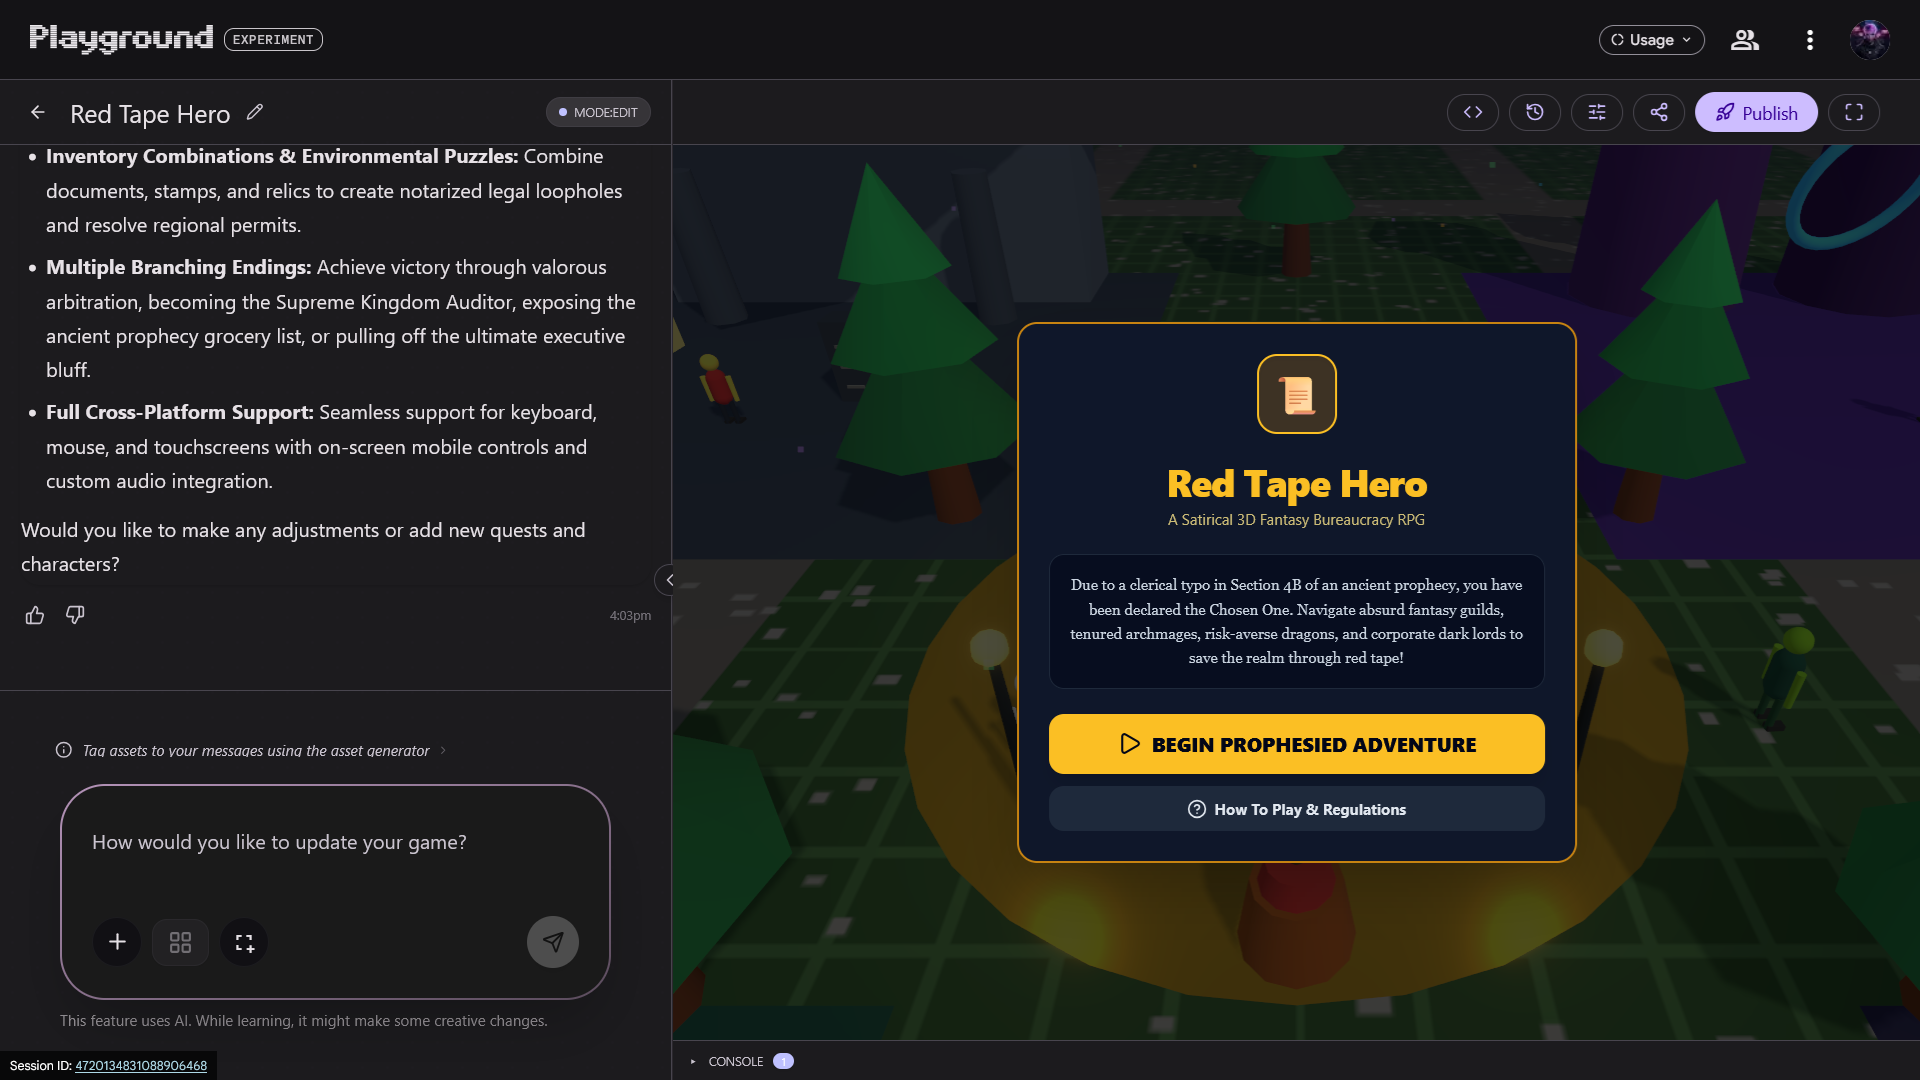This screenshot has height=1080, width=1920.
Task: Expand the asset generator tip chevron
Action: 443,750
